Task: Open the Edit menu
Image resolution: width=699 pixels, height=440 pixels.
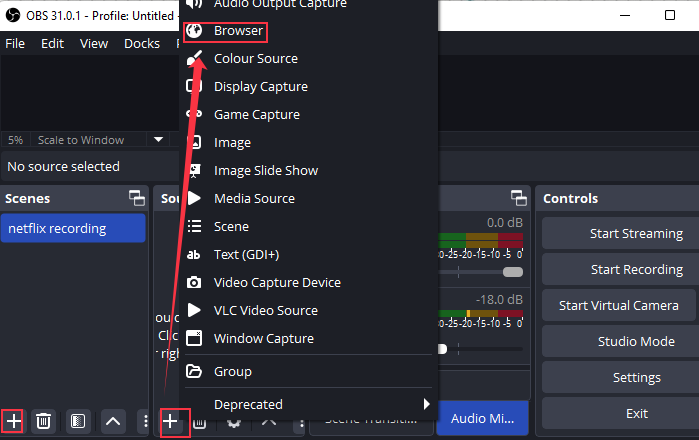Action: (53, 44)
